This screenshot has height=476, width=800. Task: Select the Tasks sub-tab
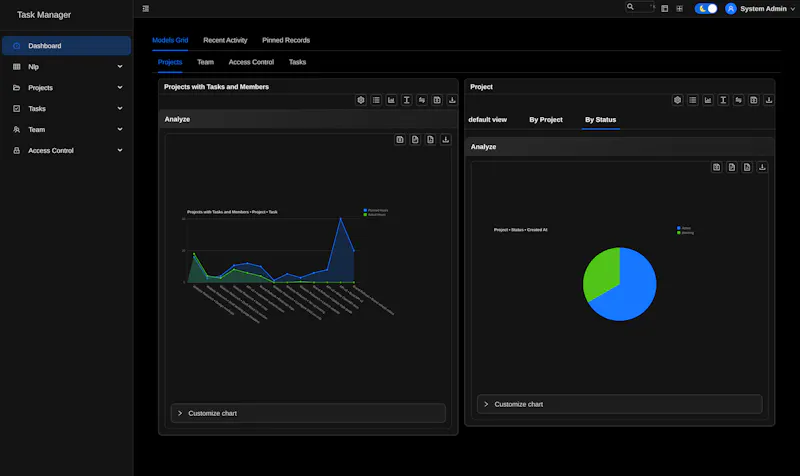pyautogui.click(x=297, y=62)
